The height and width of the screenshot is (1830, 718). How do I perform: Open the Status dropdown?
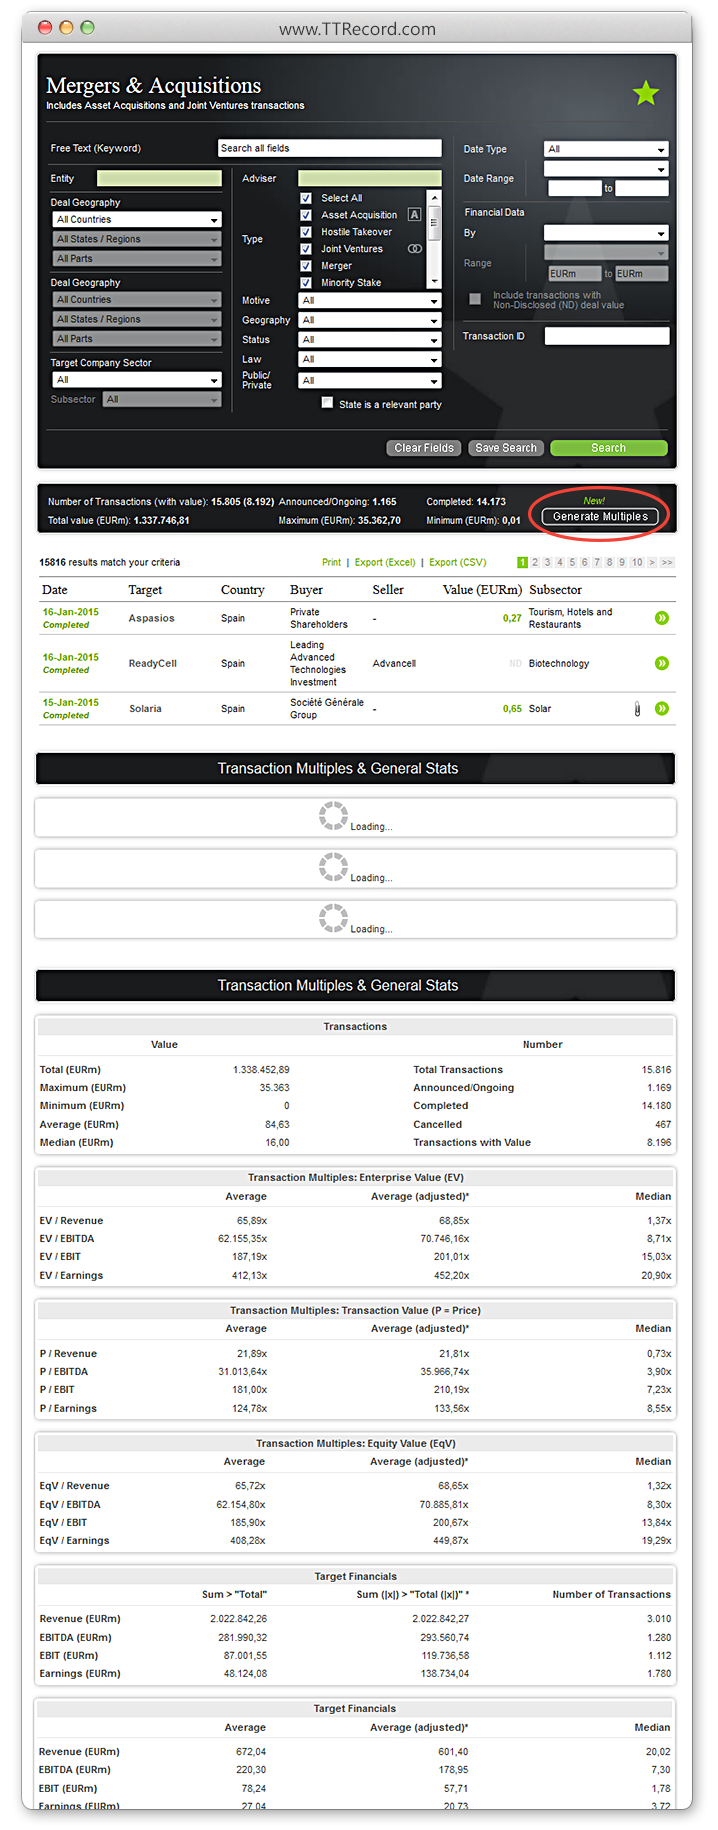pos(370,340)
